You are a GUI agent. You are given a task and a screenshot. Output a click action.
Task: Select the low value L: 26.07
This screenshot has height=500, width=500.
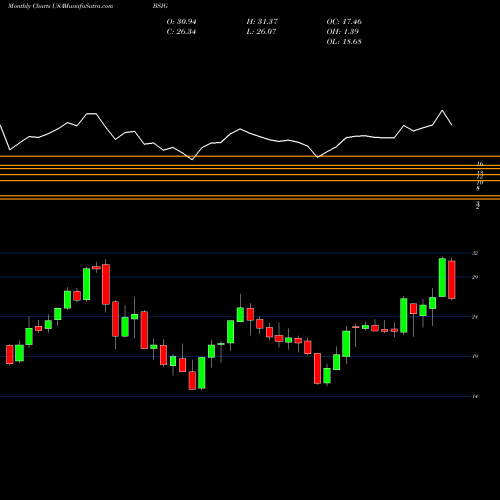click(261, 32)
